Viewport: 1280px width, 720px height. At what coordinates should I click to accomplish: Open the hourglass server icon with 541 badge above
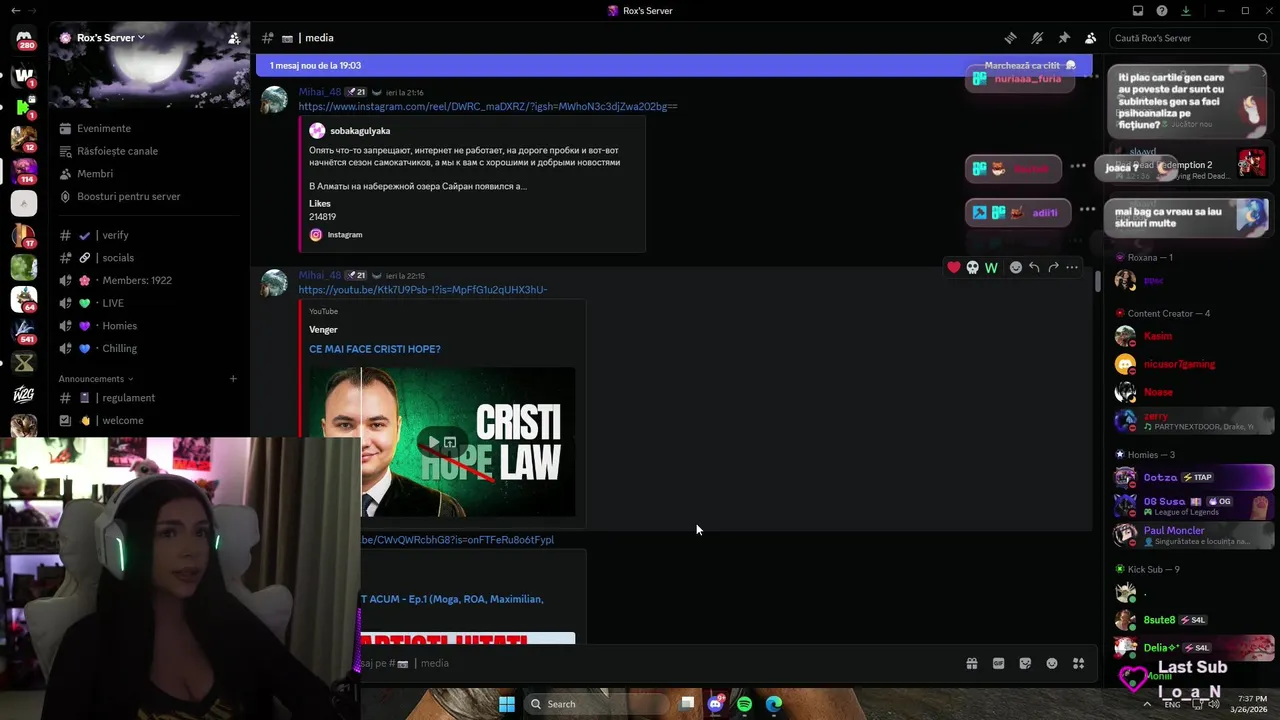24,363
